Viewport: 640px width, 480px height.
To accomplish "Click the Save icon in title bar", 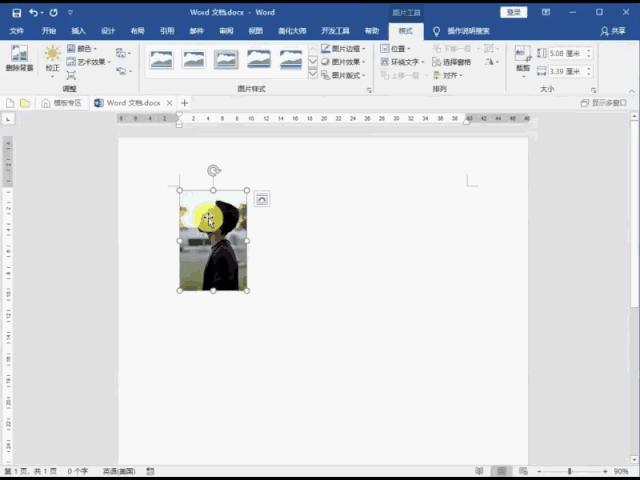I will tap(16, 13).
